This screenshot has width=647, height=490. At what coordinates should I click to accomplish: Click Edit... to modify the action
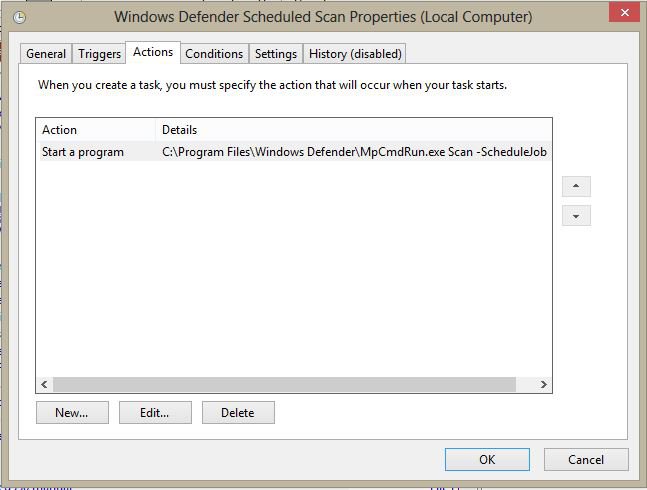click(154, 412)
